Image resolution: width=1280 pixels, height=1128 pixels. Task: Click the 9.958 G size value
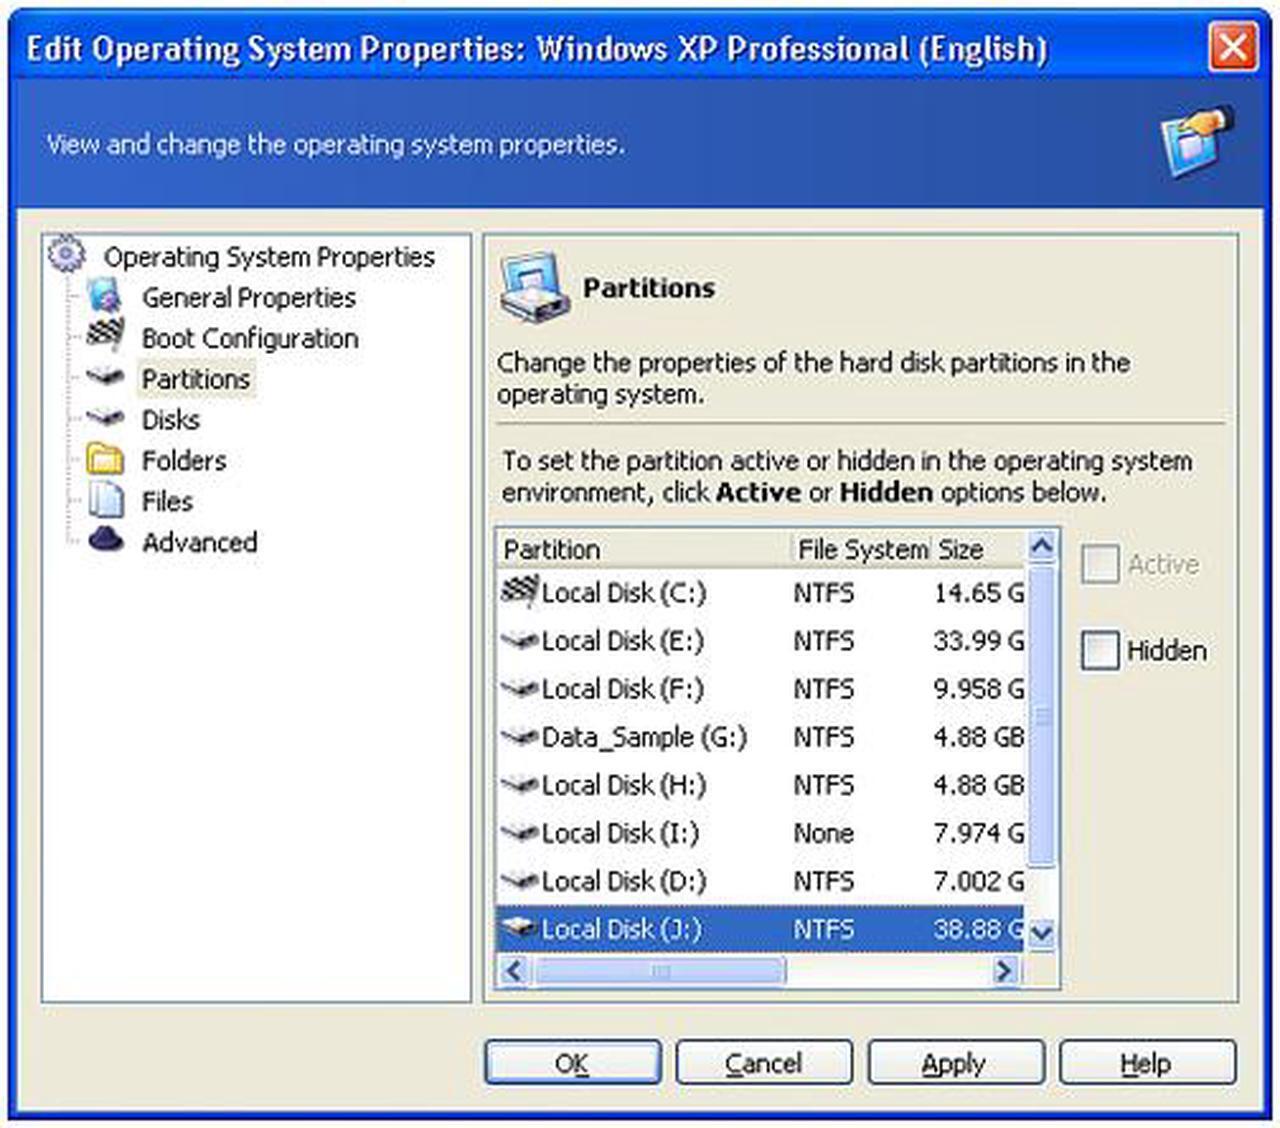979,689
